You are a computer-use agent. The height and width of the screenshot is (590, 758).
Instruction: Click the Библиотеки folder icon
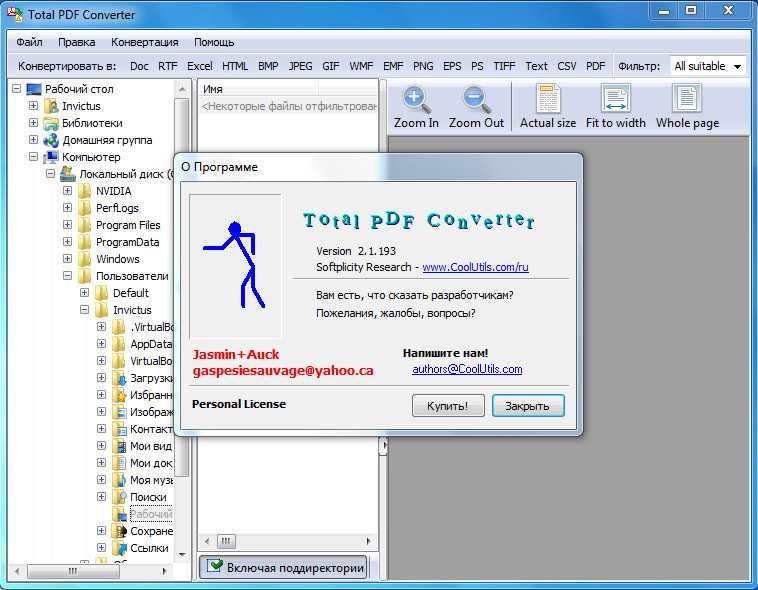pyautogui.click(x=51, y=123)
